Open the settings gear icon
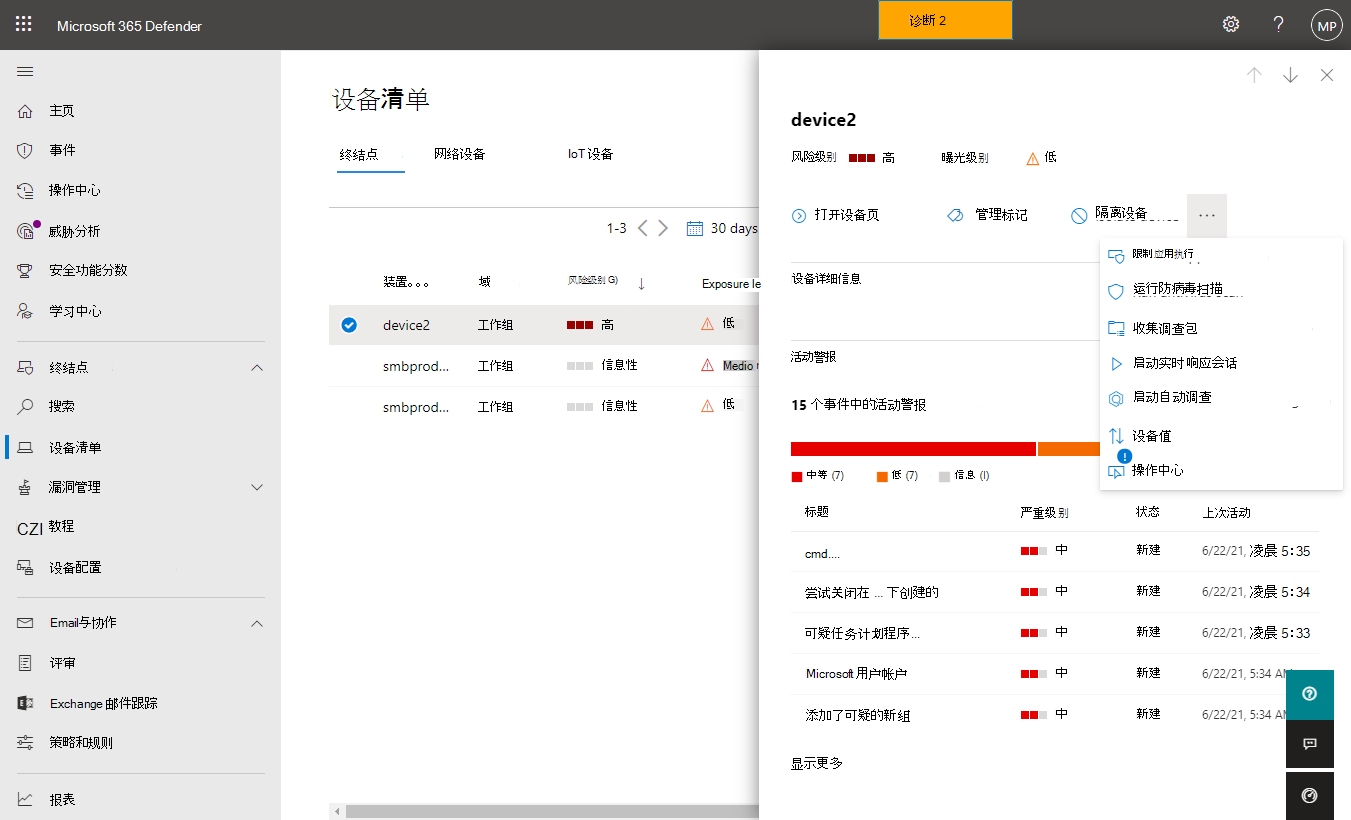 tap(1231, 25)
